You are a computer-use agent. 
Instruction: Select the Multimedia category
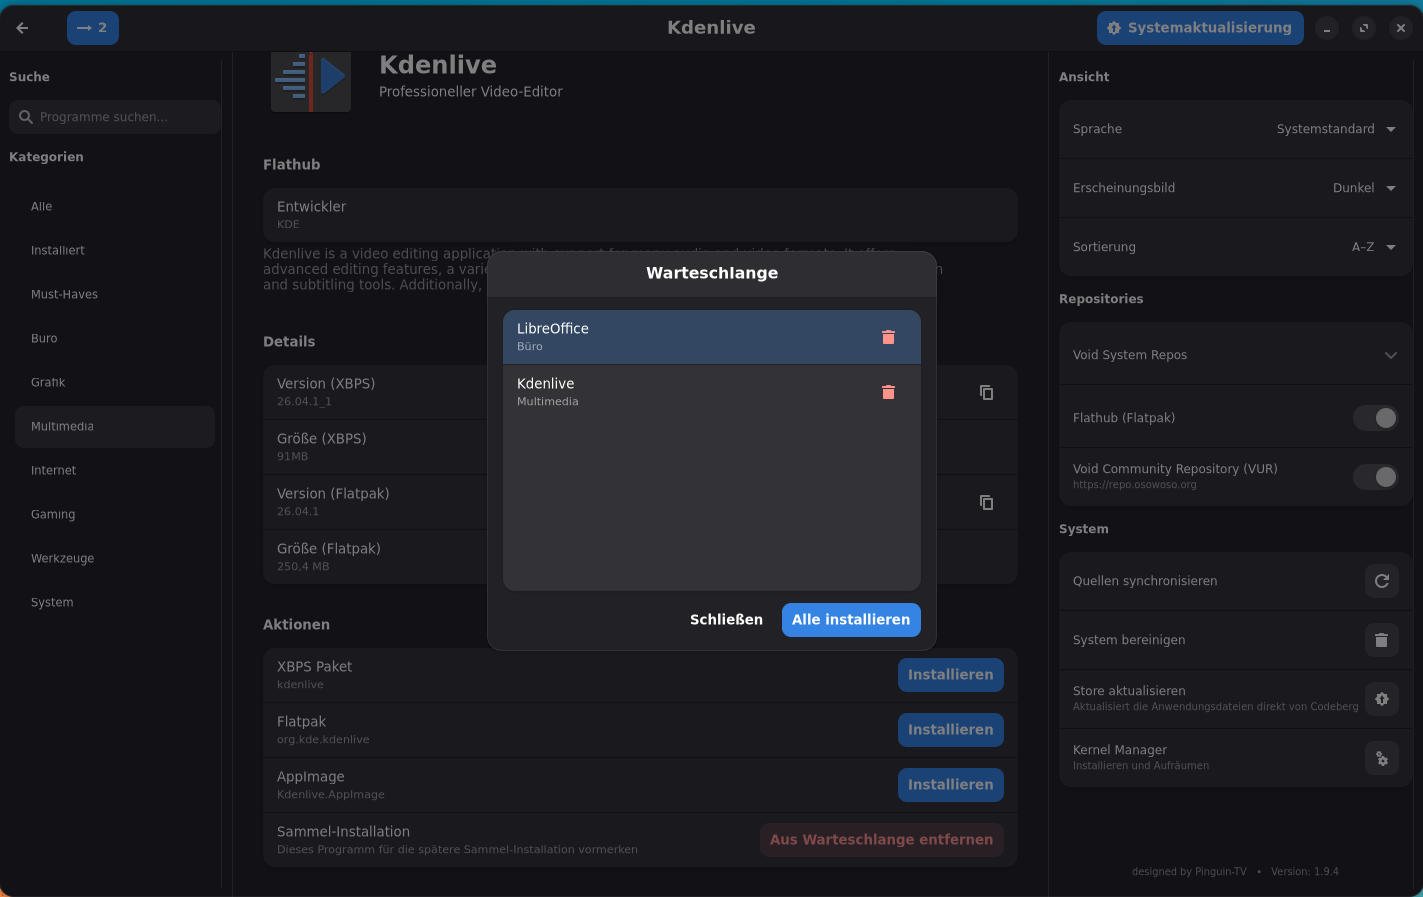click(115, 427)
